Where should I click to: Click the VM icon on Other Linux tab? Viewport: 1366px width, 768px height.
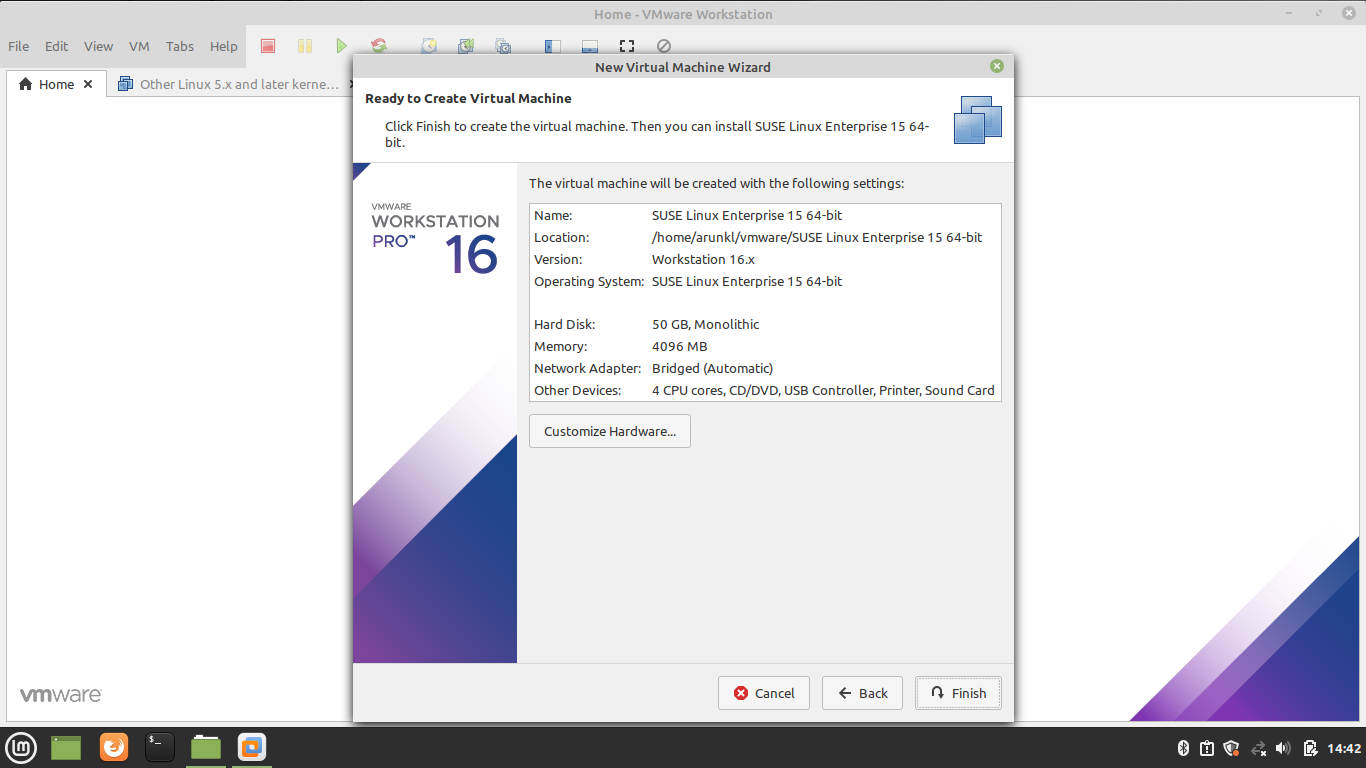click(125, 84)
